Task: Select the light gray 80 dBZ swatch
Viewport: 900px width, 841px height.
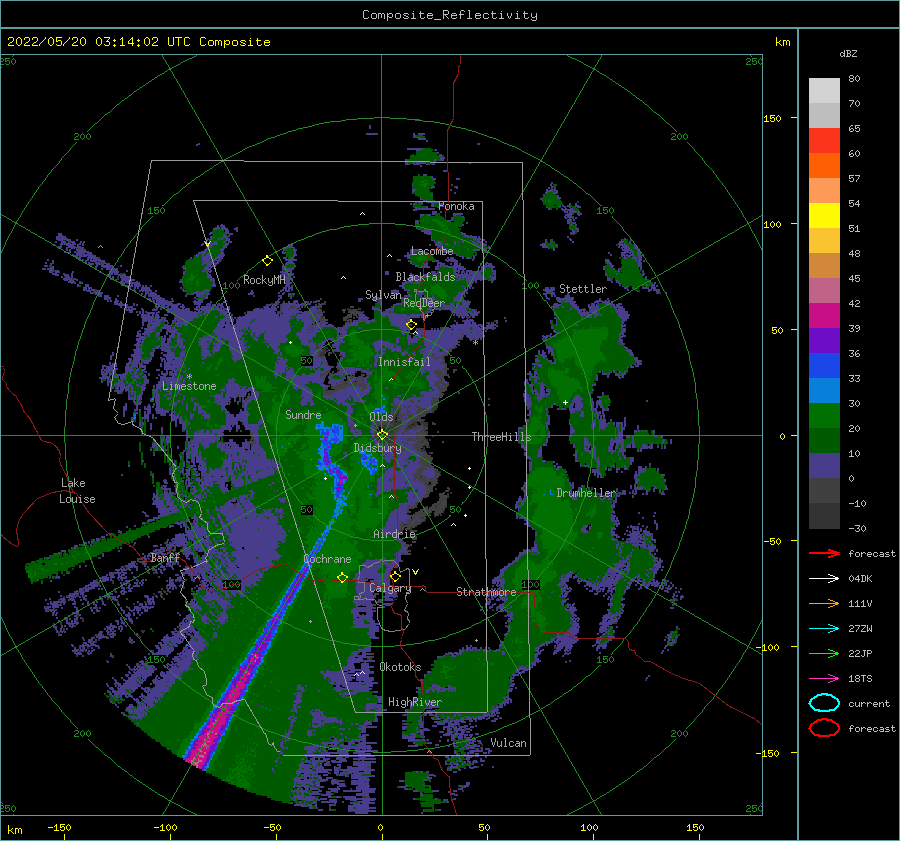Action: click(x=824, y=90)
